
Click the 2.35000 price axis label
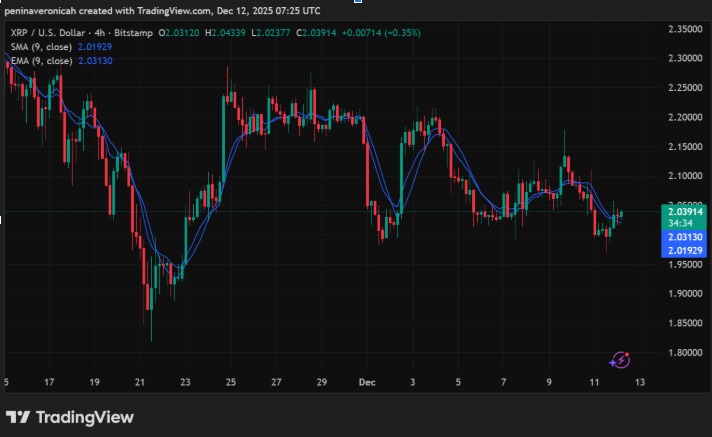[x=685, y=29]
